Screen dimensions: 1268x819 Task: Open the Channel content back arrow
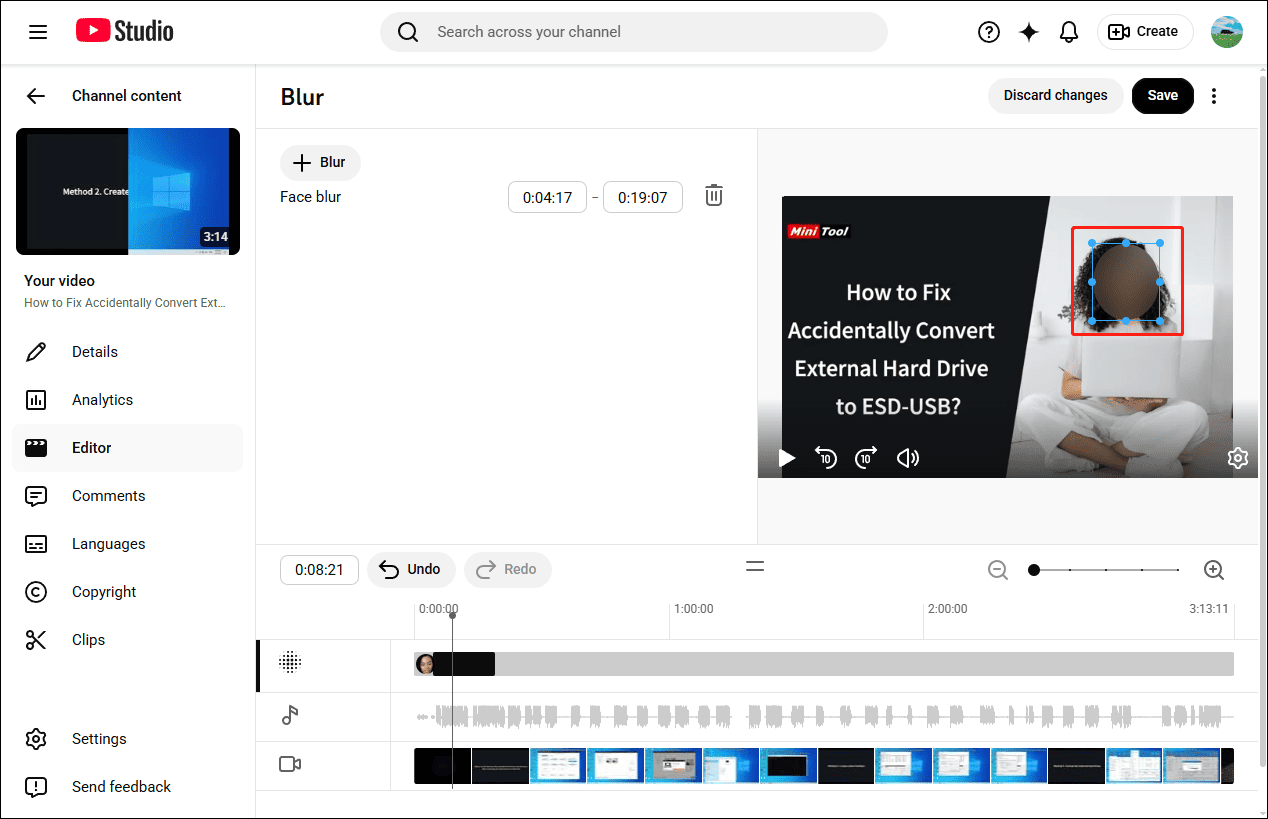(36, 96)
